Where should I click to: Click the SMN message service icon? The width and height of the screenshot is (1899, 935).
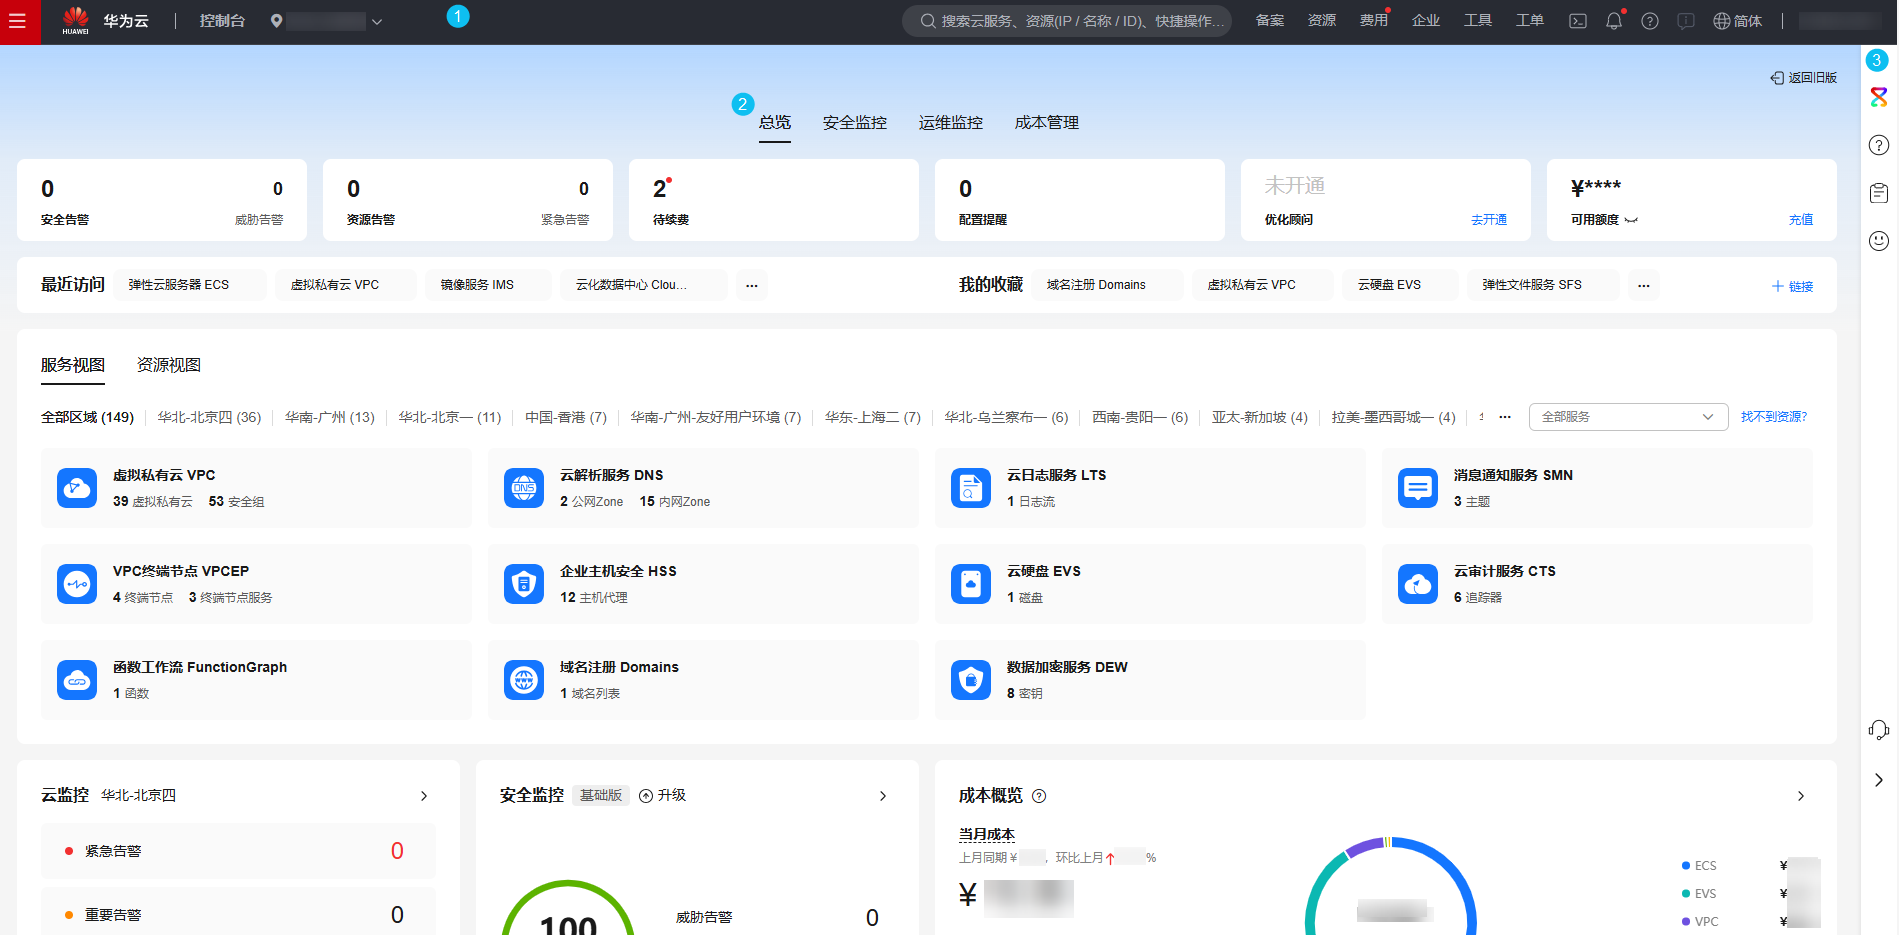[1418, 488]
